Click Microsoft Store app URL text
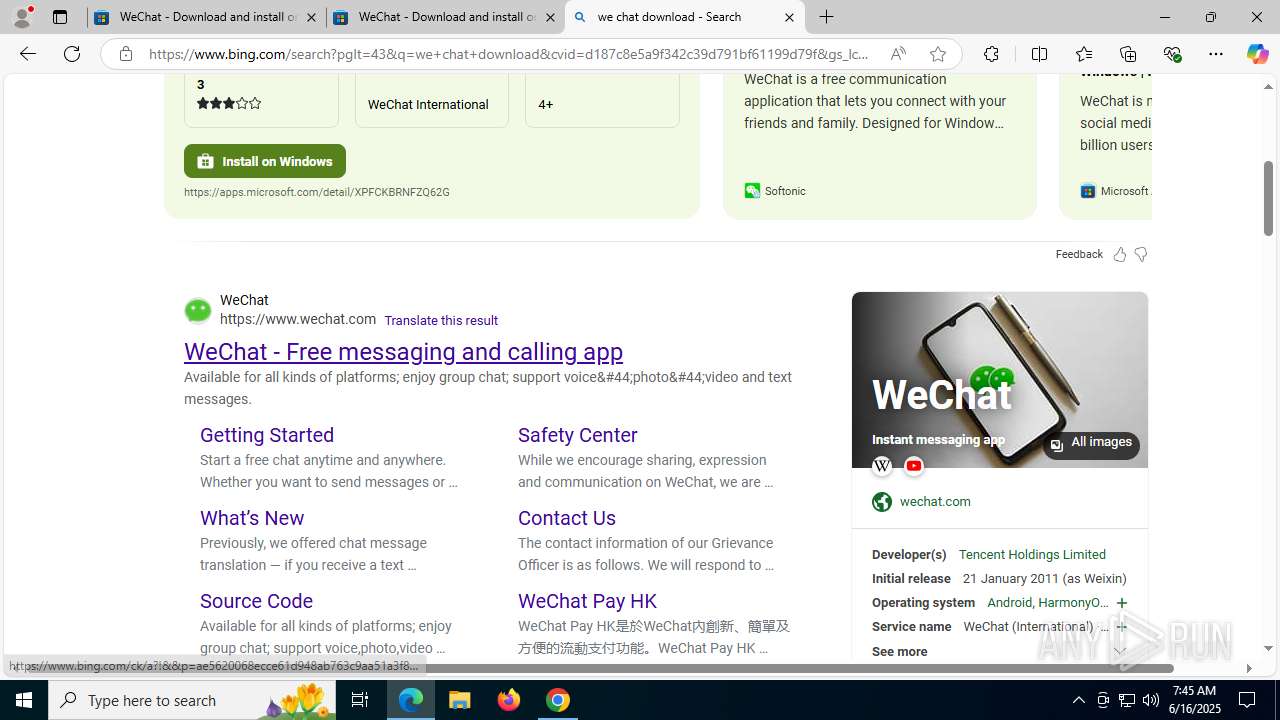 click(317, 192)
